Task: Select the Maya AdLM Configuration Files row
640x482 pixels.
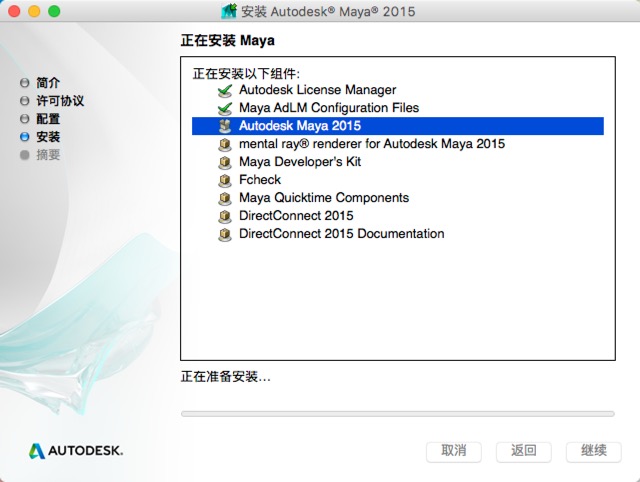Action: click(398, 108)
